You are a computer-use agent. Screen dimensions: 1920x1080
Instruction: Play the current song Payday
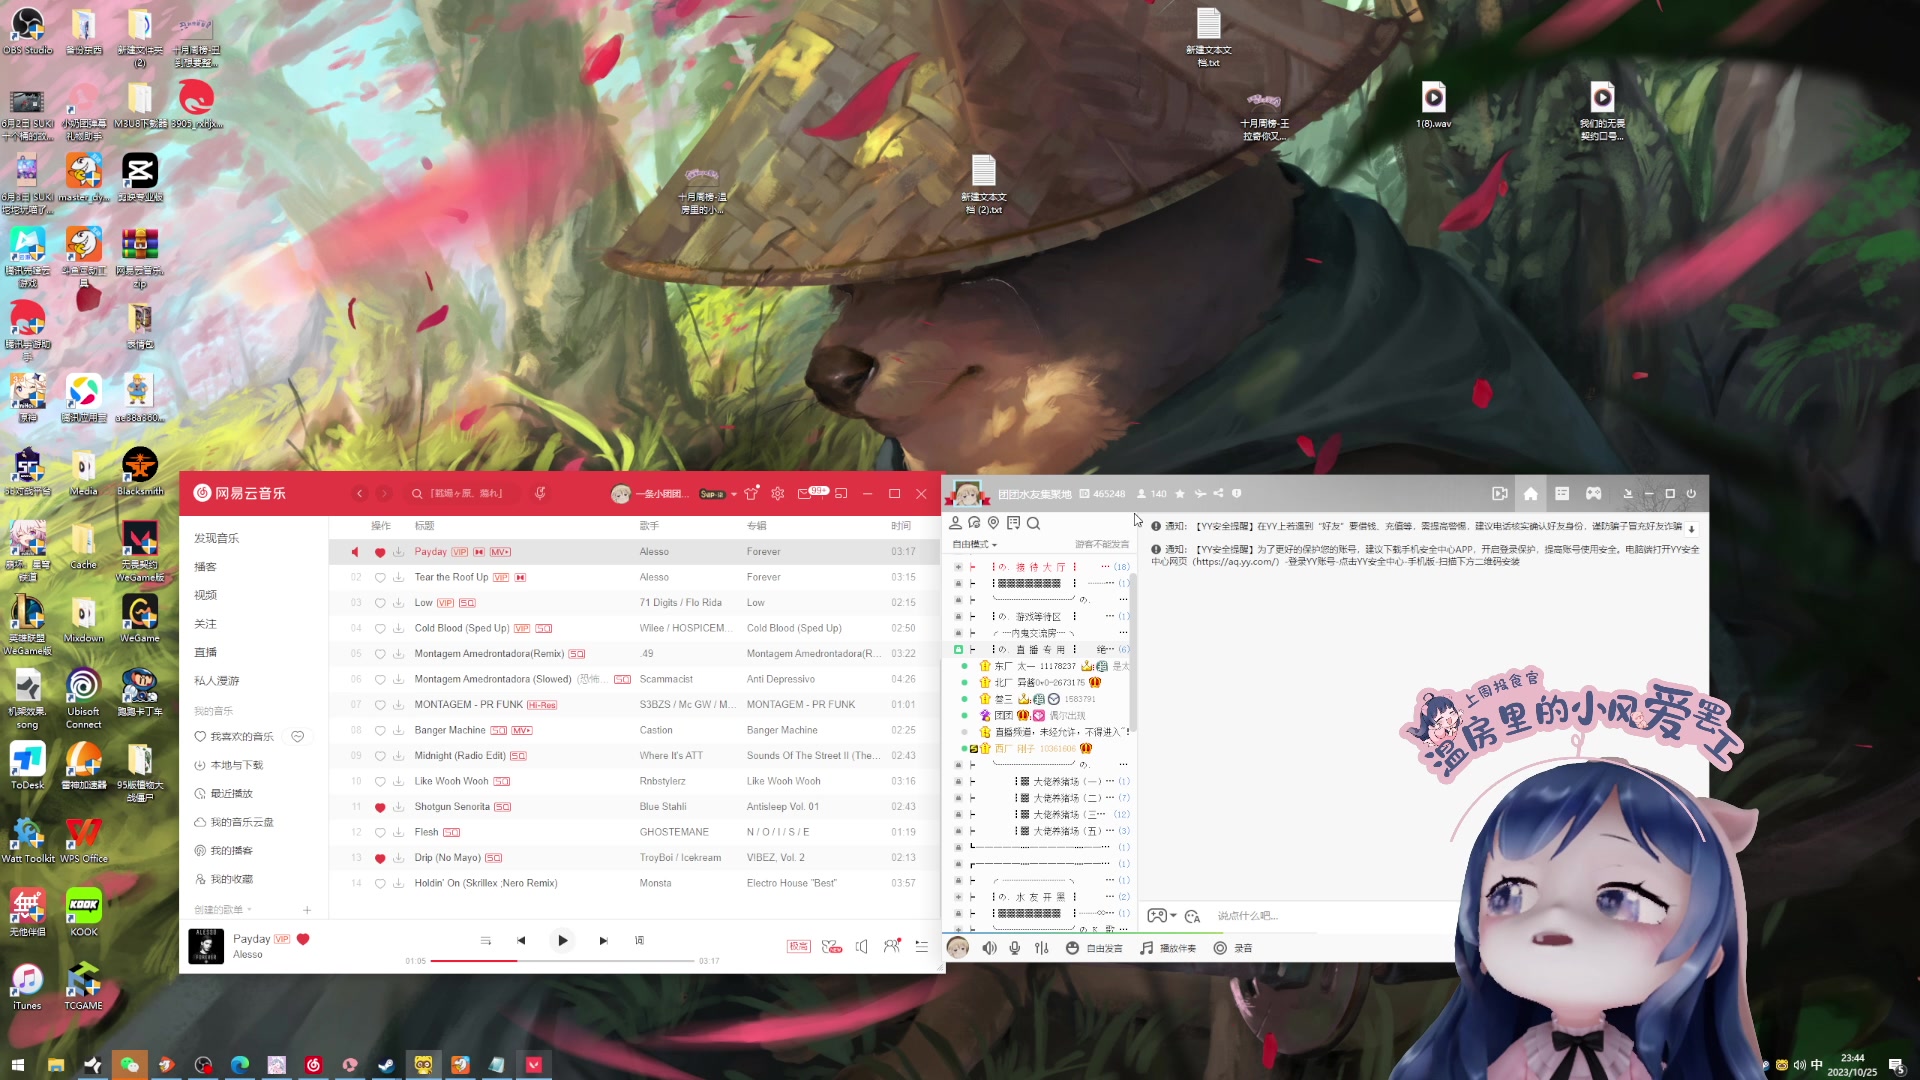pyautogui.click(x=562, y=940)
